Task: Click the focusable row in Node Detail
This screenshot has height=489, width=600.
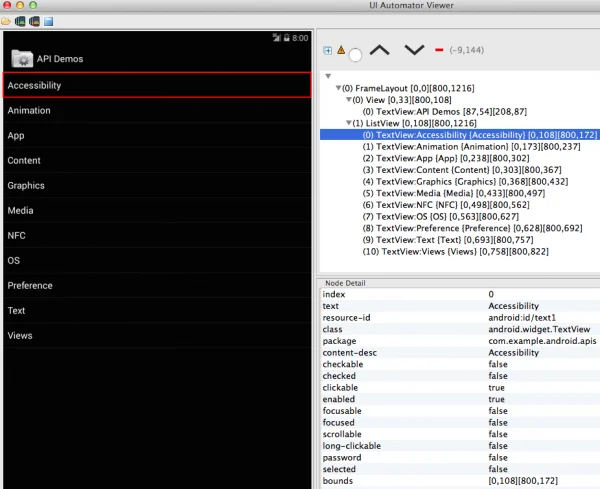Action: [460, 411]
